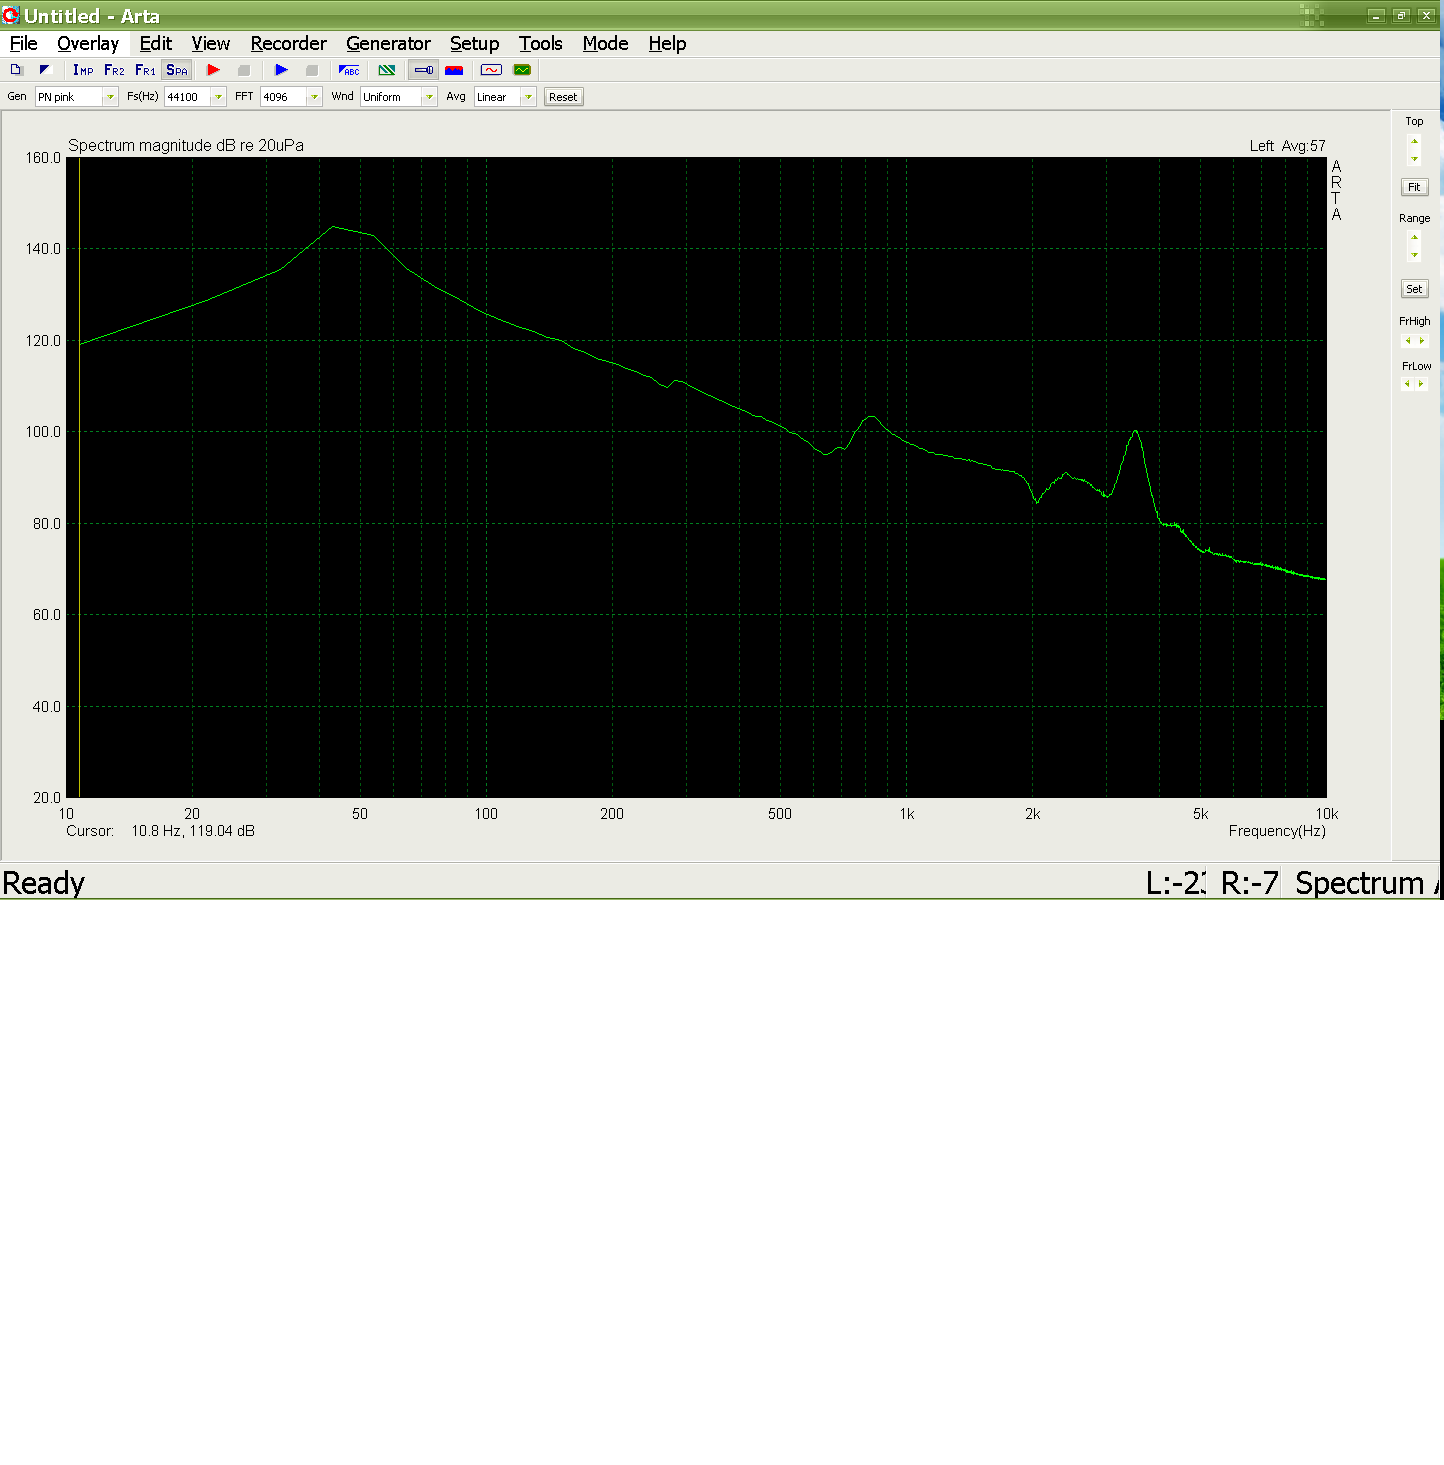The image size is (1444, 1465).
Task: Switch to FR1 single channel mode
Action: tap(145, 70)
